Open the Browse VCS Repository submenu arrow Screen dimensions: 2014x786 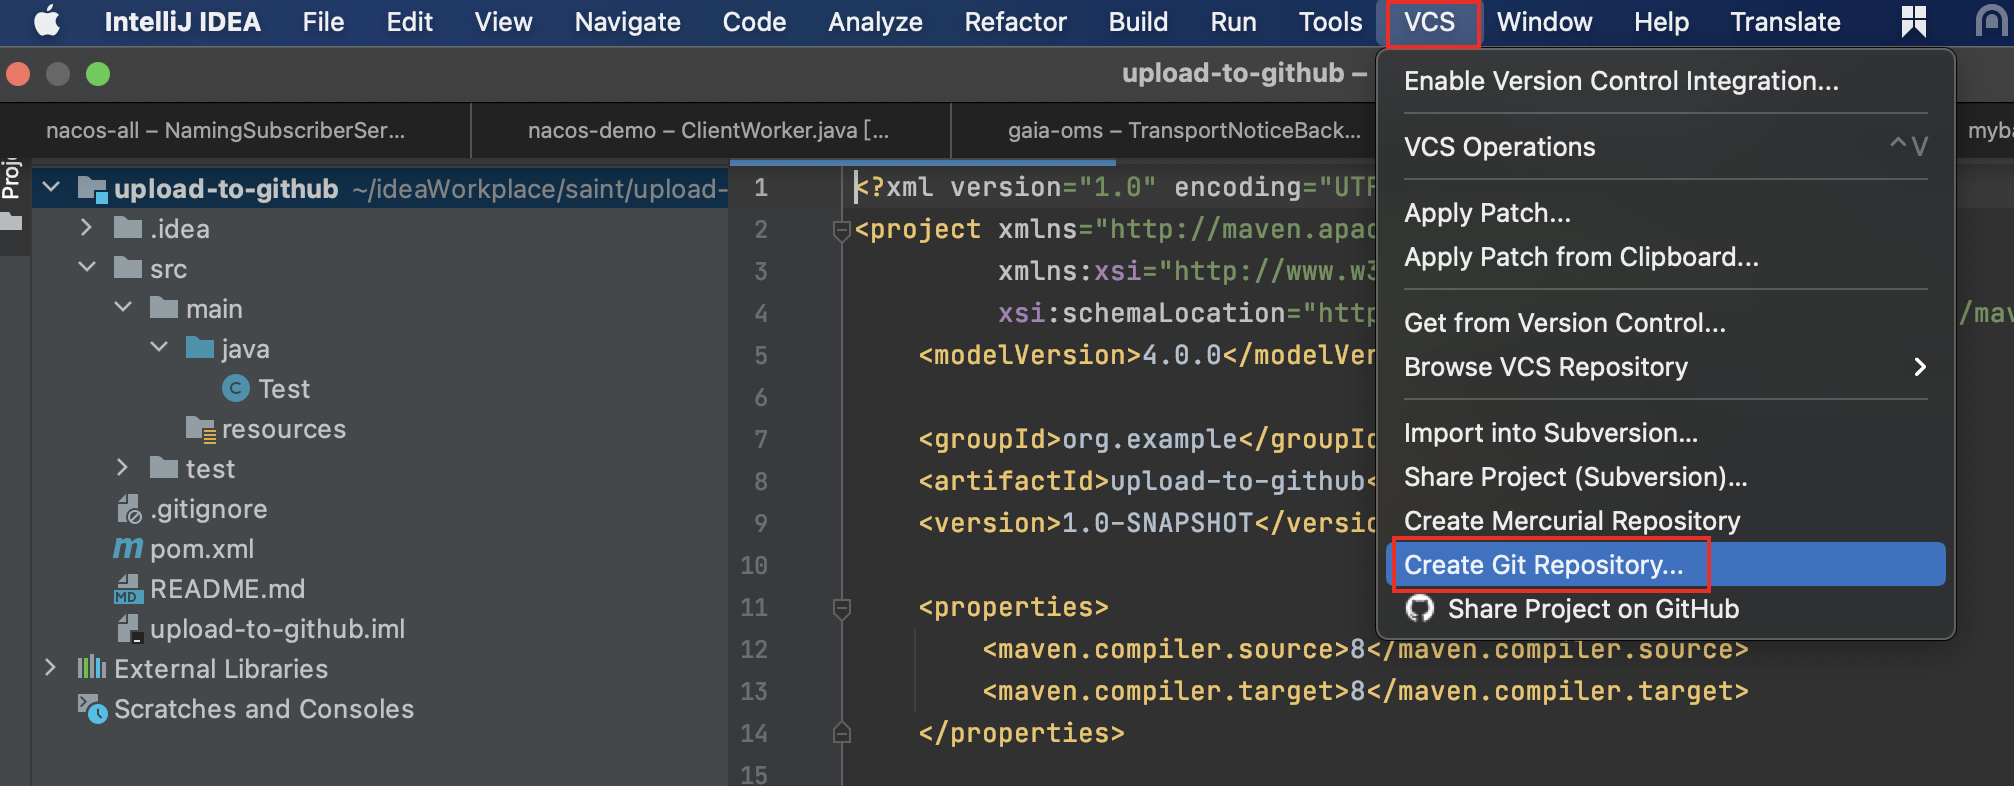click(x=1919, y=367)
